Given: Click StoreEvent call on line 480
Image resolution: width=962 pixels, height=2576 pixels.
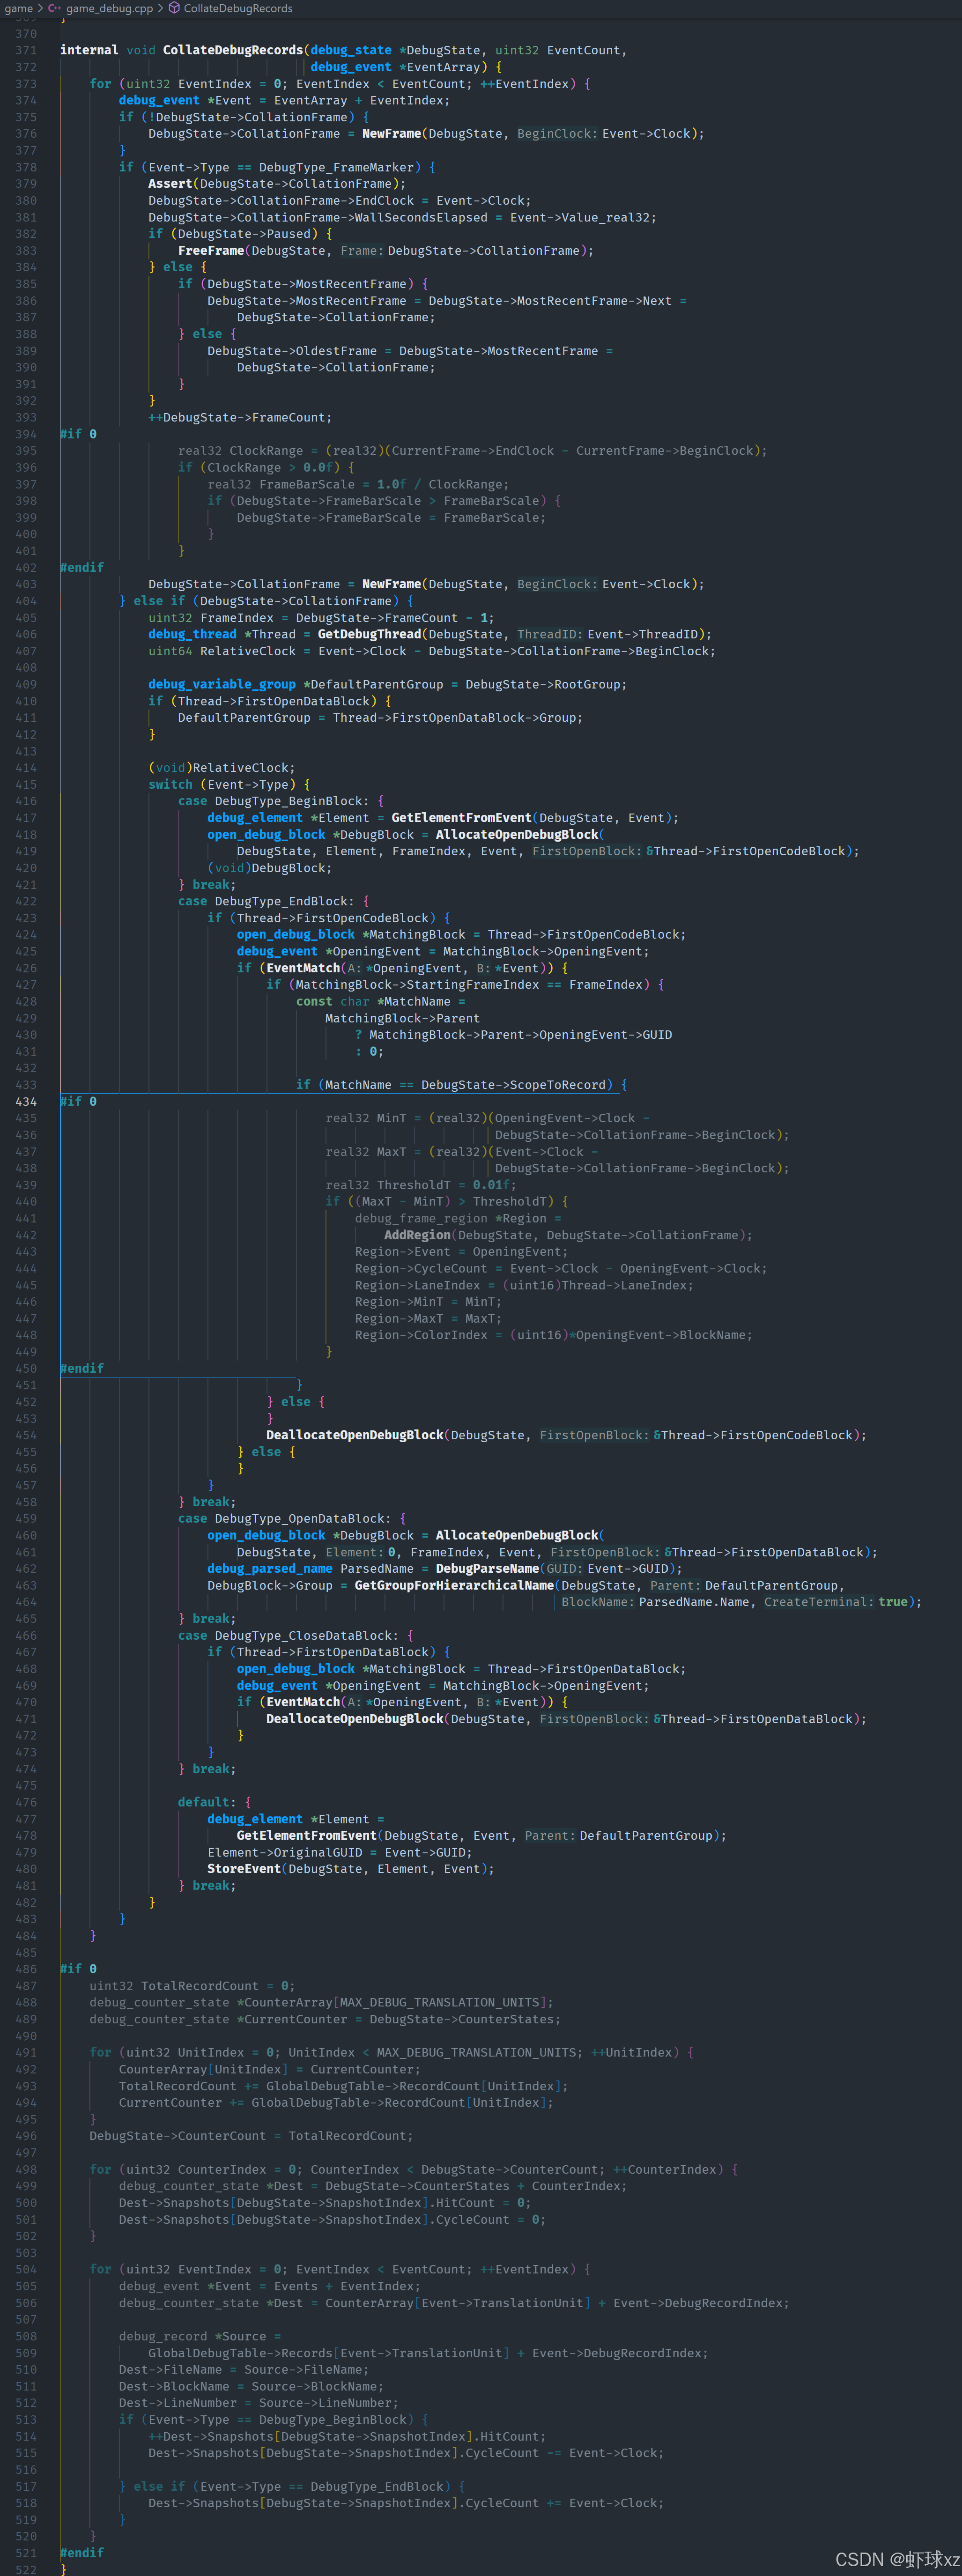Looking at the screenshot, I should [x=244, y=1868].
